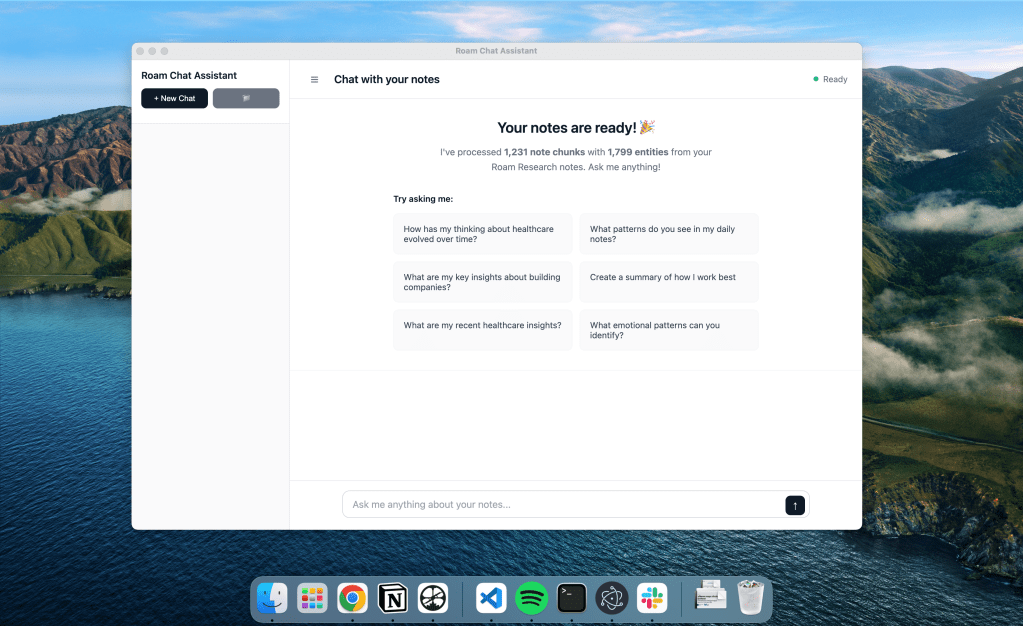Open Notion from the dock
Image resolution: width=1023 pixels, height=626 pixels.
pyautogui.click(x=393, y=598)
